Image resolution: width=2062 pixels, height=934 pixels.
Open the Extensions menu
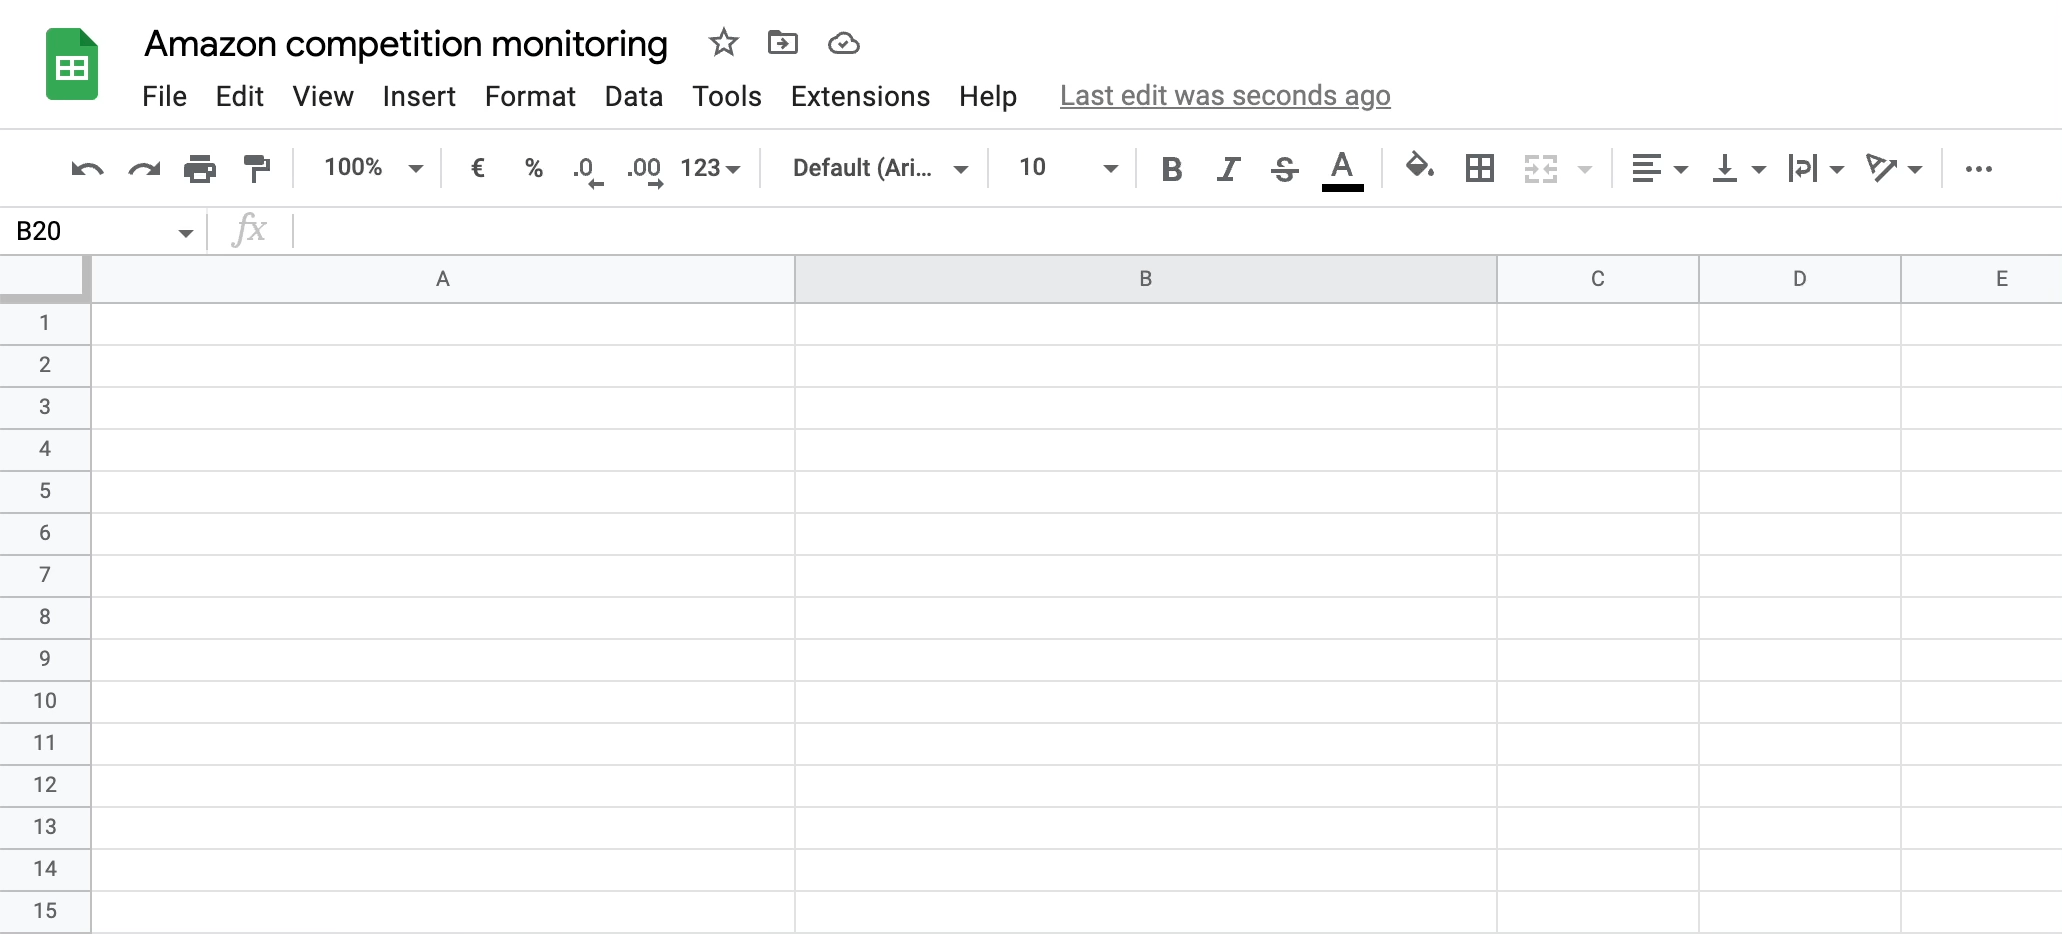pos(860,96)
